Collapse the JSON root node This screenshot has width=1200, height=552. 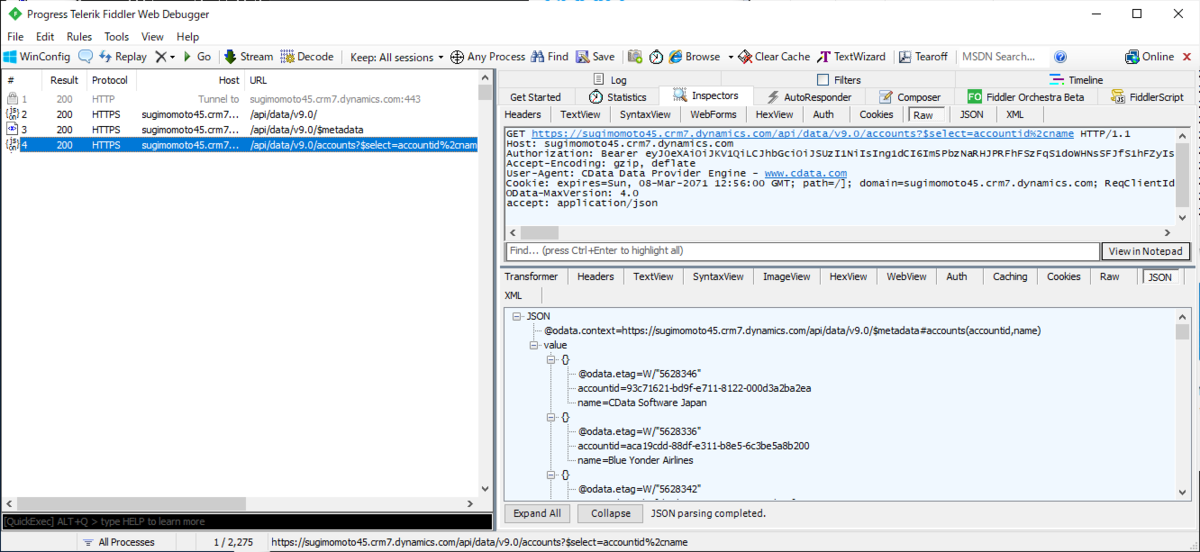[516, 316]
